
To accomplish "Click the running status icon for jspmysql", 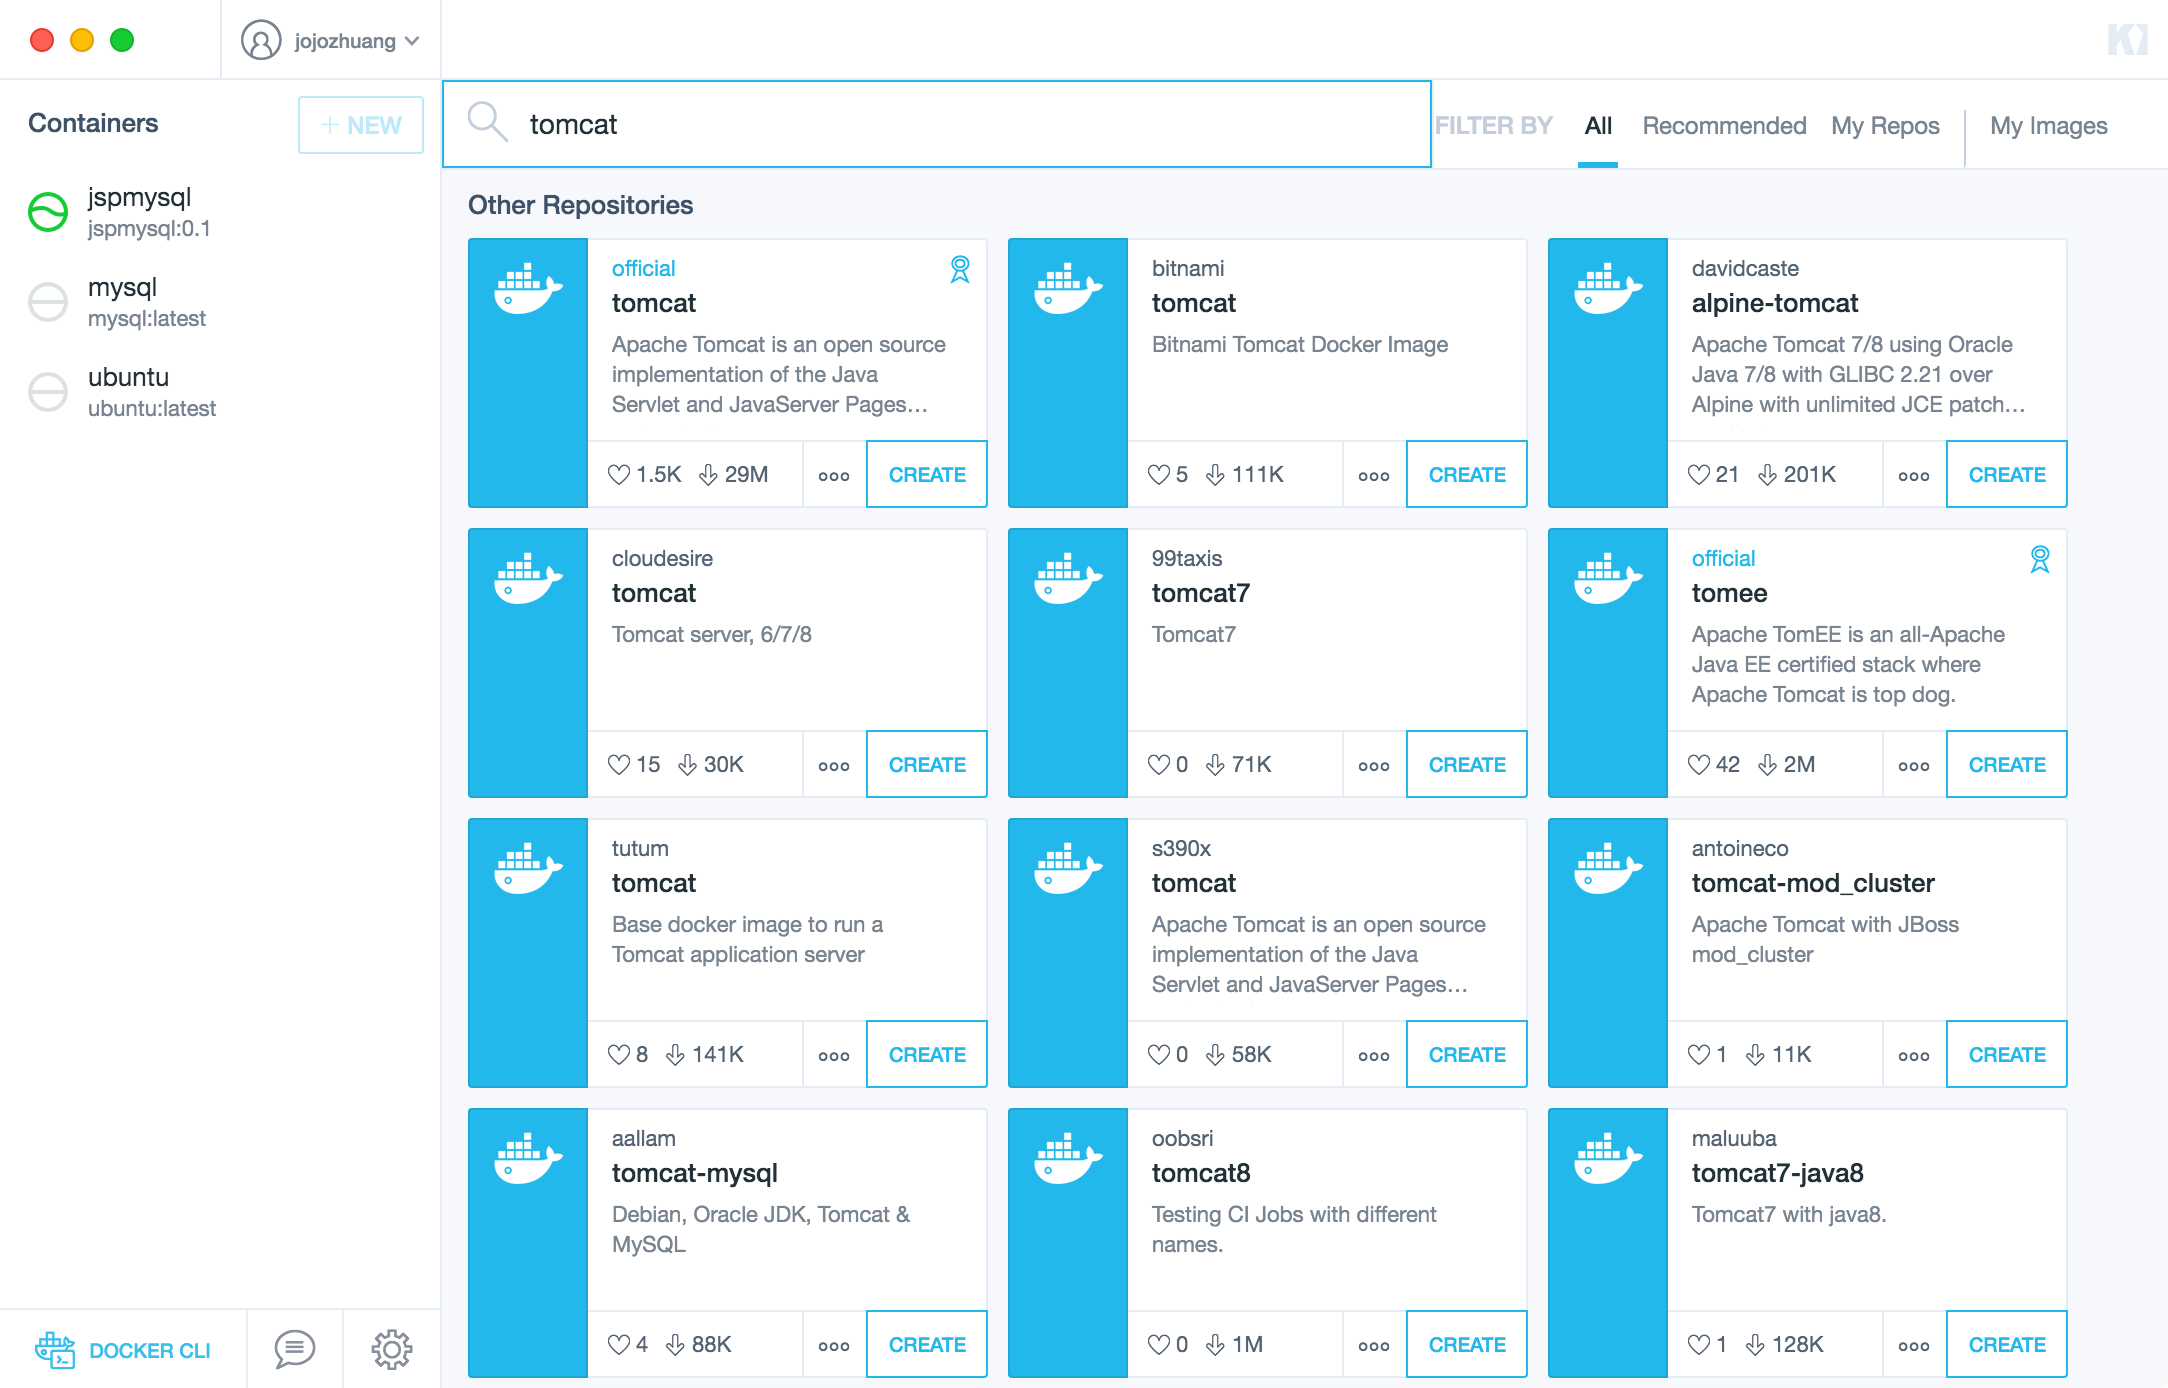I will (48, 212).
